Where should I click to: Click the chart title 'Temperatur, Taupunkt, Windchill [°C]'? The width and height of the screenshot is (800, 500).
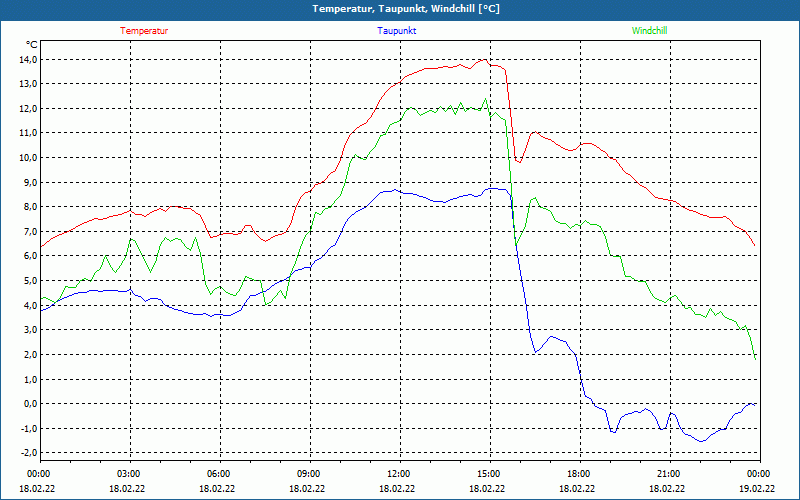pos(406,9)
